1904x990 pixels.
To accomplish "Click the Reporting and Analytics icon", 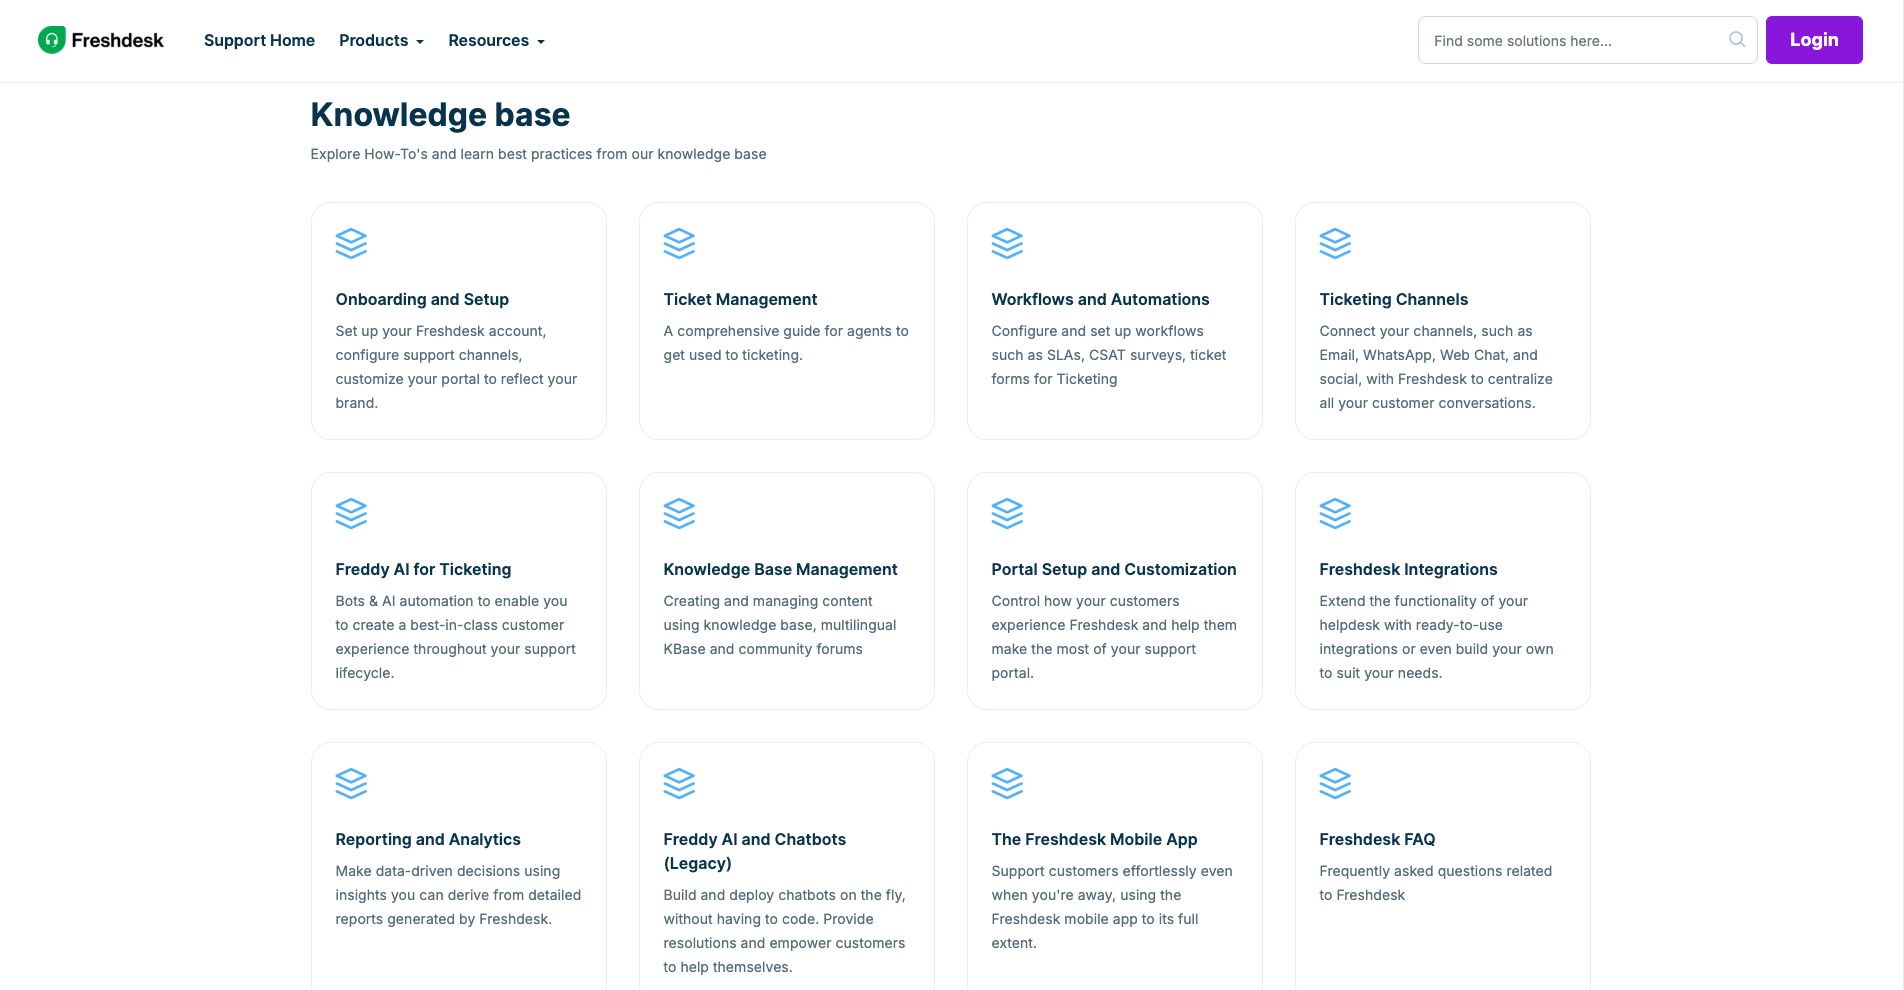I will tap(351, 783).
